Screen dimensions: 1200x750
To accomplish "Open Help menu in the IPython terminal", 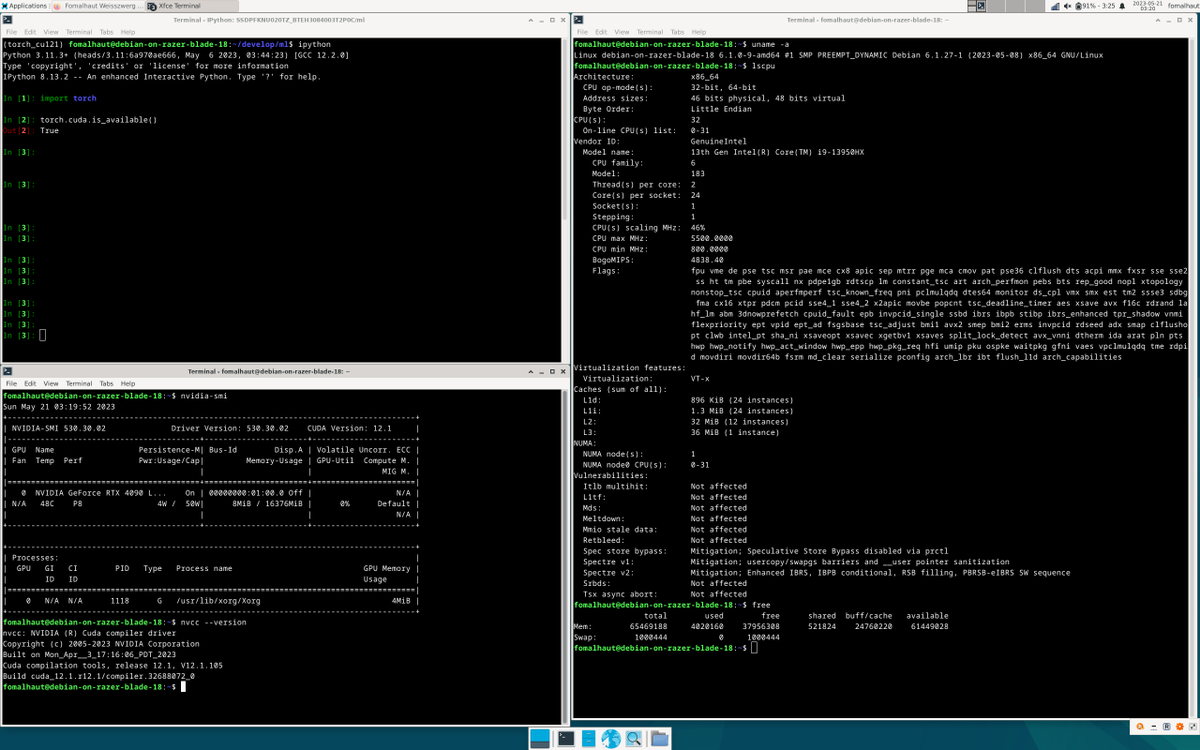I will (x=128, y=32).
